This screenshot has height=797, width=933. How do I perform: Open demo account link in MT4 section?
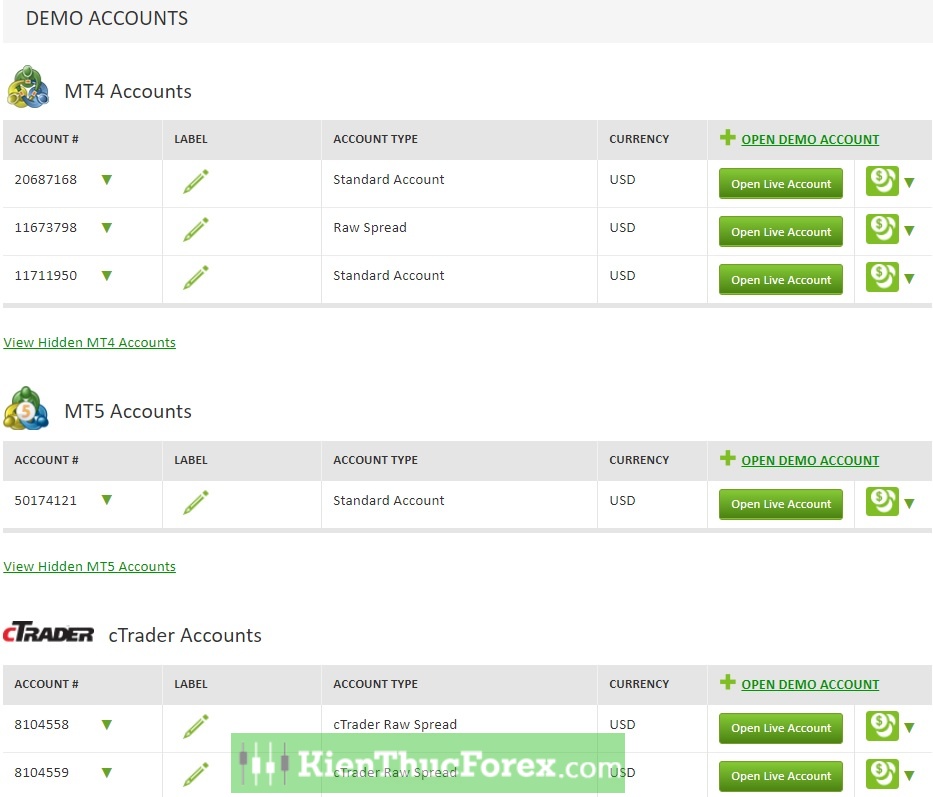(x=810, y=139)
